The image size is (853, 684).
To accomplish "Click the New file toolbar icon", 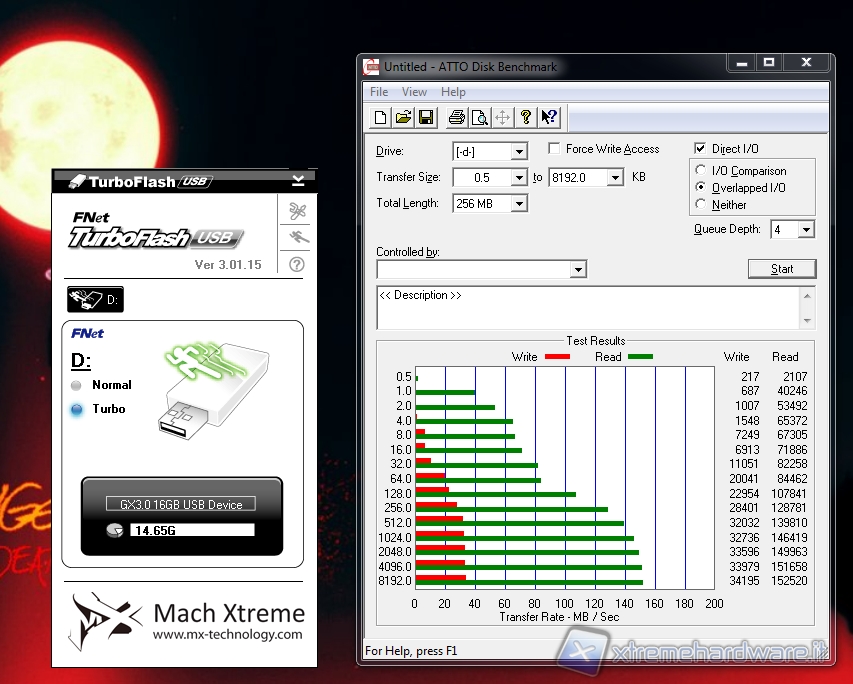I will pos(380,118).
